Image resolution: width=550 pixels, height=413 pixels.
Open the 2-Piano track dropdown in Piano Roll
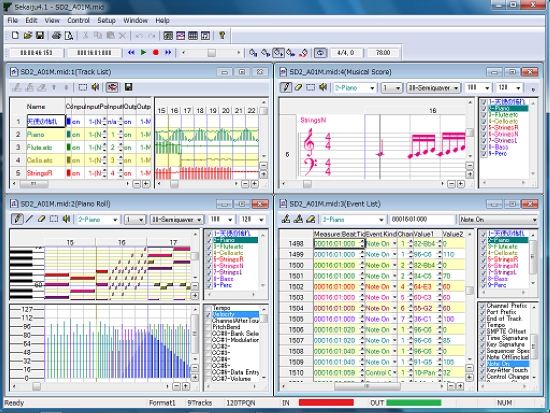click(x=98, y=220)
